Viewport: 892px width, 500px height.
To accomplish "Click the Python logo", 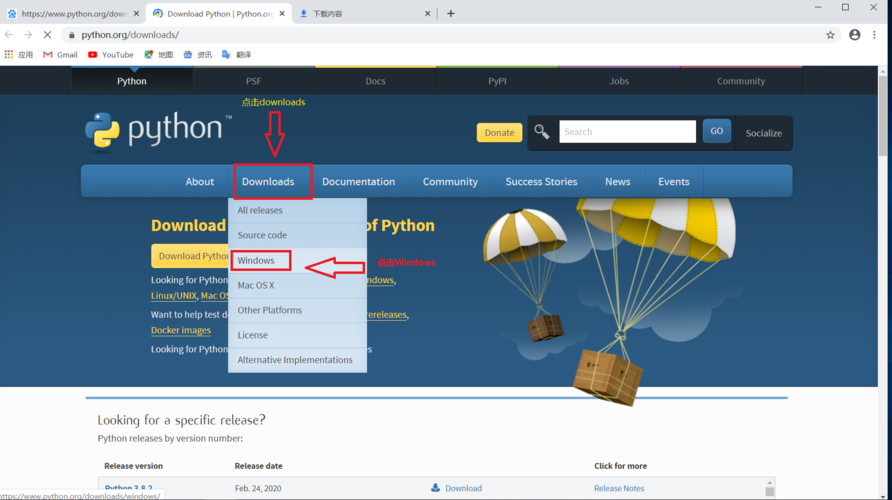I will click(x=158, y=131).
